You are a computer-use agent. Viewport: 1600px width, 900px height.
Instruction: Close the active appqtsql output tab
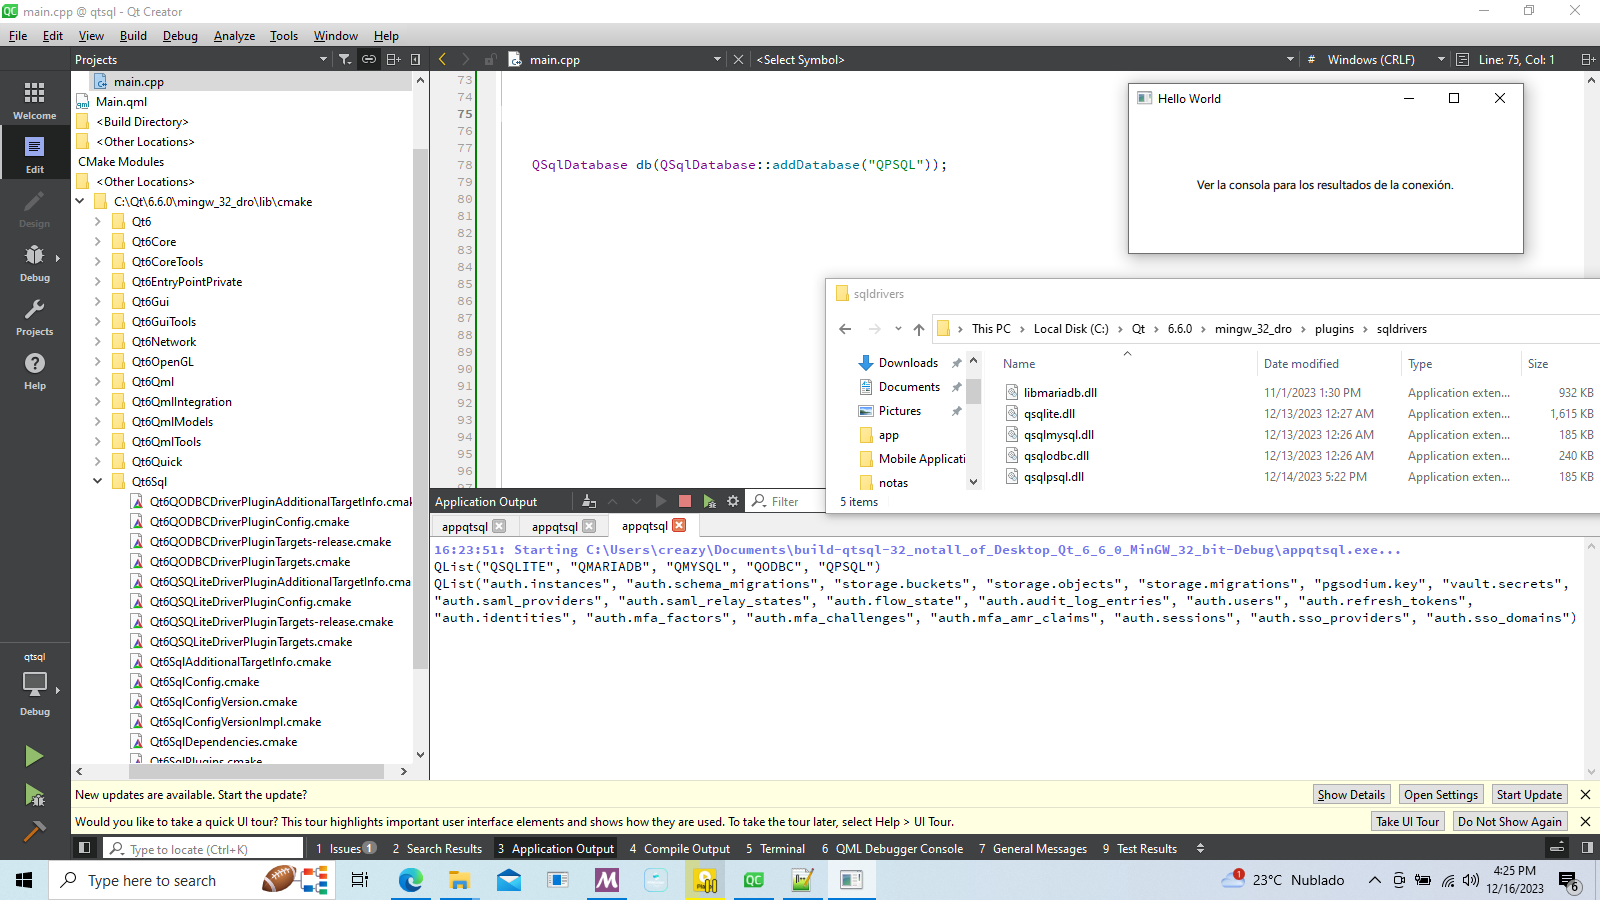(679, 525)
